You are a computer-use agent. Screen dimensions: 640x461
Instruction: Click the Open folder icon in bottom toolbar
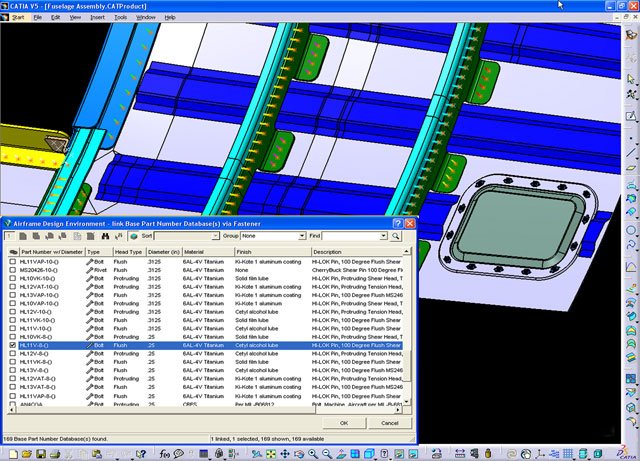[x=27, y=454]
